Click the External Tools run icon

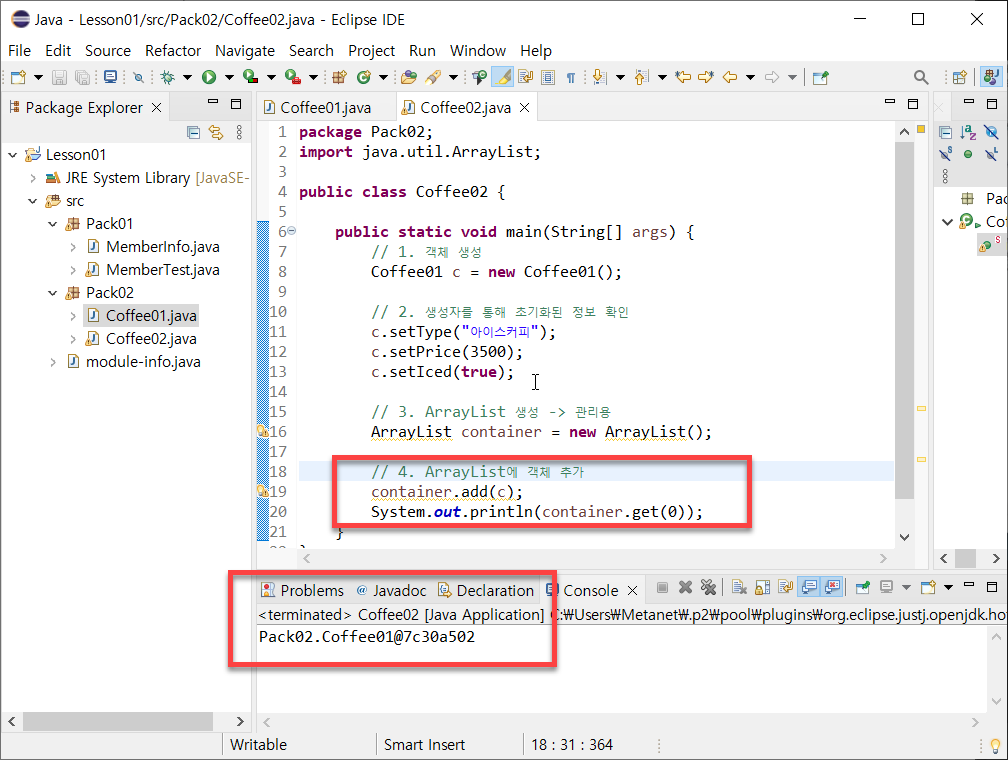coord(293,77)
